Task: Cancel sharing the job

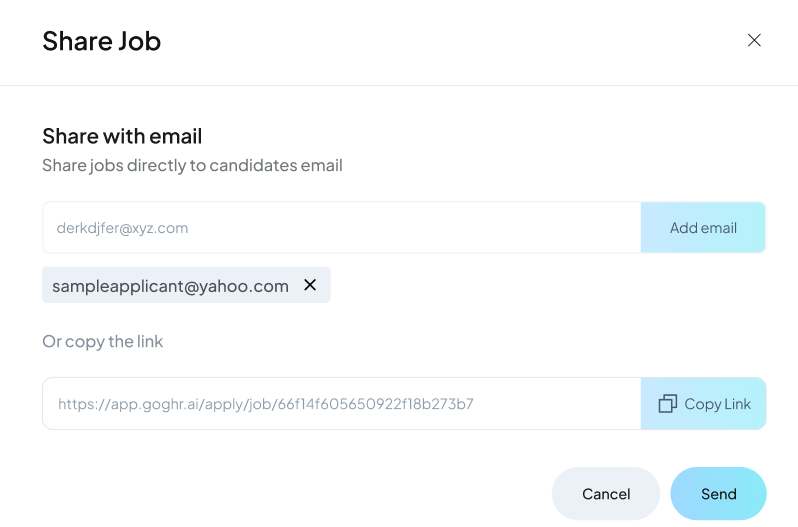Action: 606,493
